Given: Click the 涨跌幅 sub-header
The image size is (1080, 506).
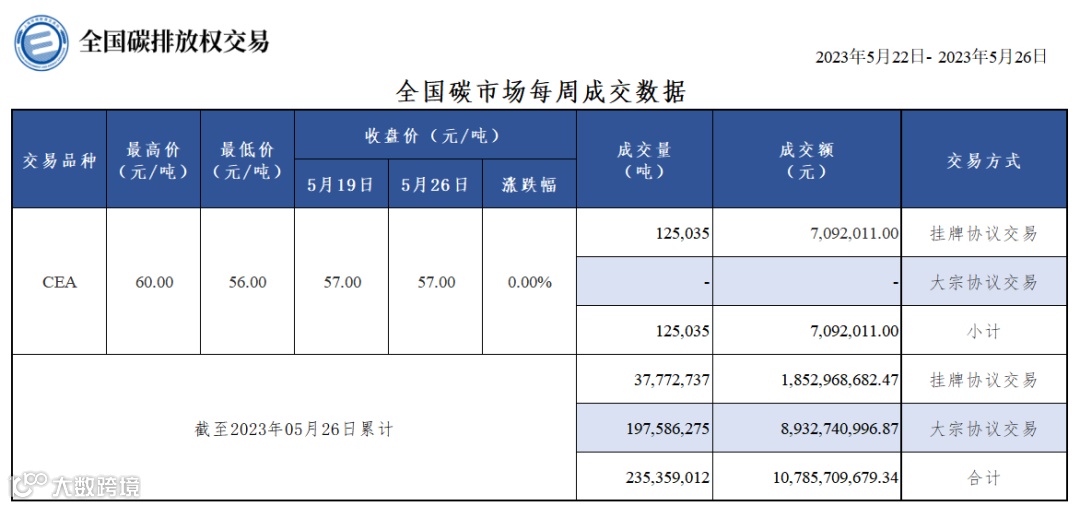Looking at the screenshot, I should click(x=529, y=185).
